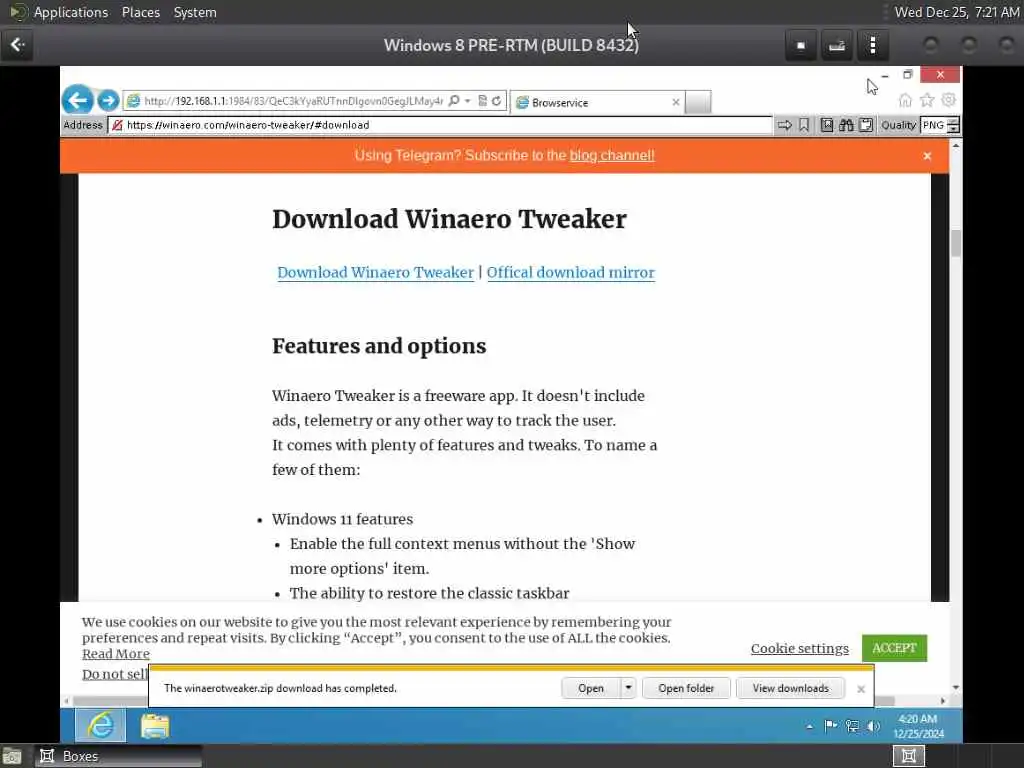The image size is (1024, 768).
Task: Click the PNG quality selector field
Action: [x=933, y=125]
